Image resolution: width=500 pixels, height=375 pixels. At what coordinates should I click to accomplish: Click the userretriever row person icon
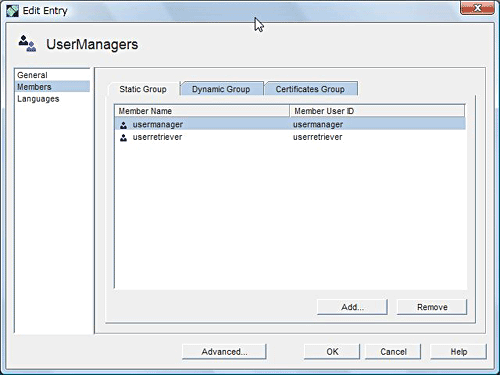(x=123, y=137)
